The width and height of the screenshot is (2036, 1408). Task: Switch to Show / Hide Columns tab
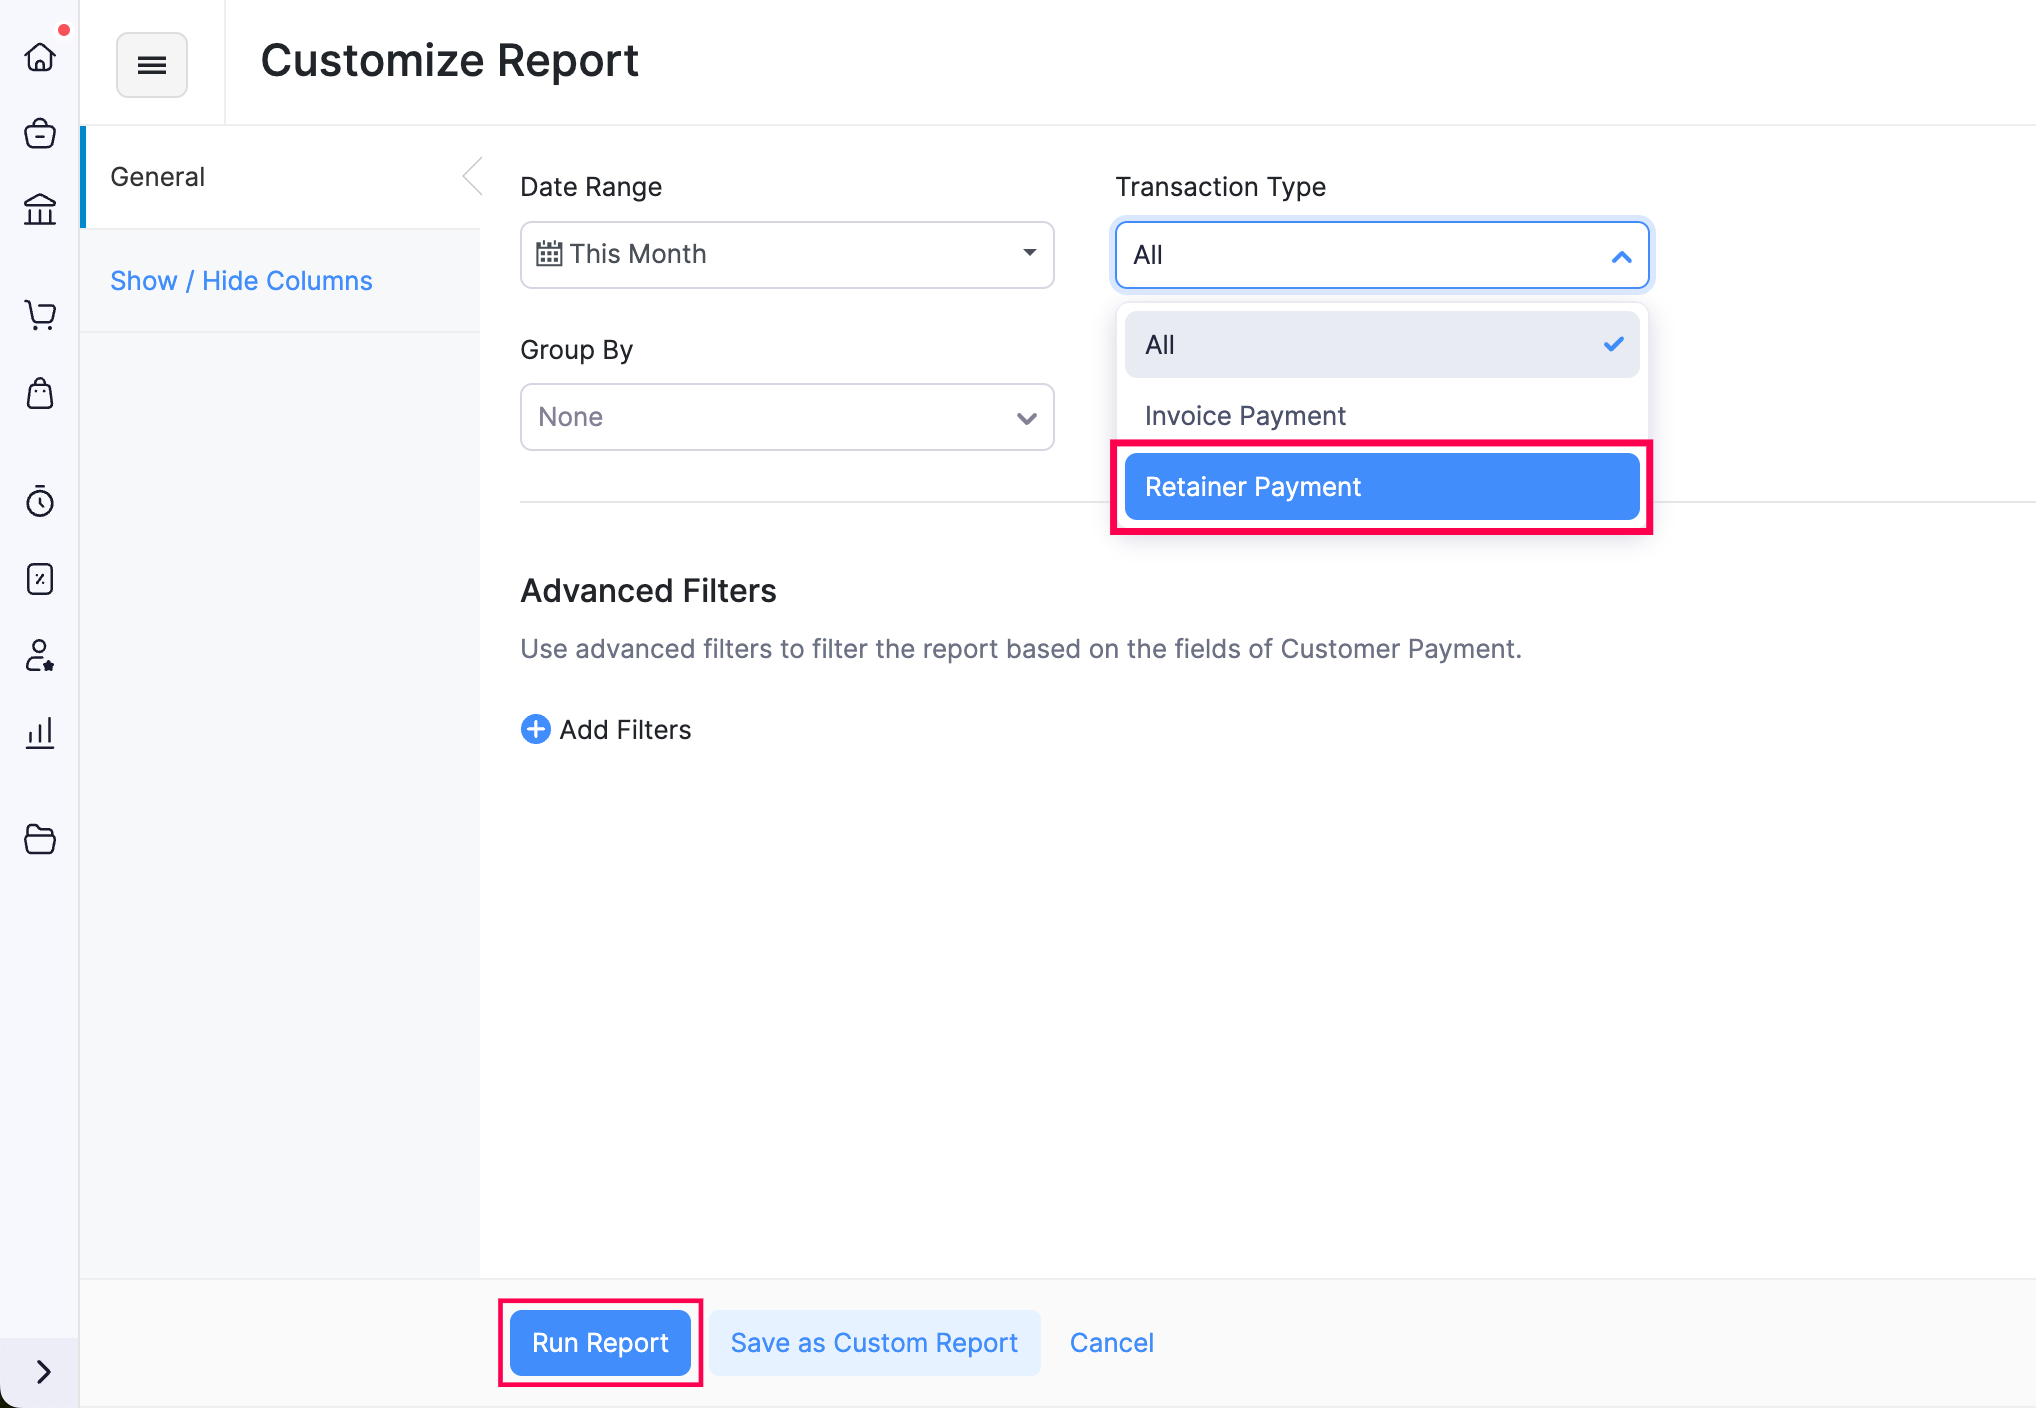pos(241,280)
